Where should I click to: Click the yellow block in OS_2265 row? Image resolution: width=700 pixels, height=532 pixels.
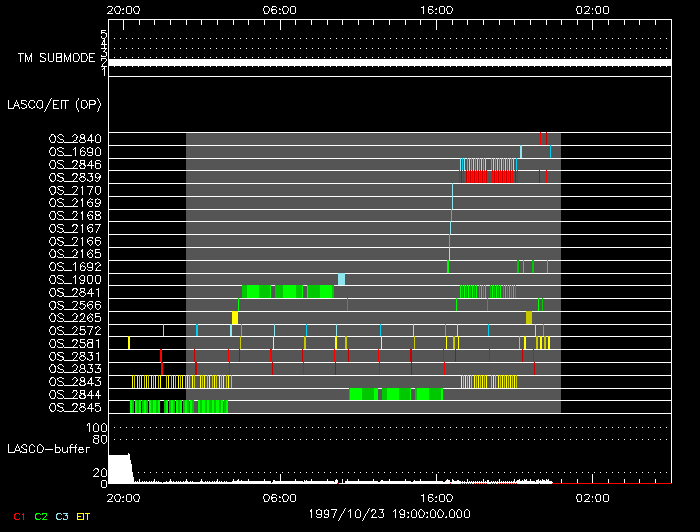(235, 318)
